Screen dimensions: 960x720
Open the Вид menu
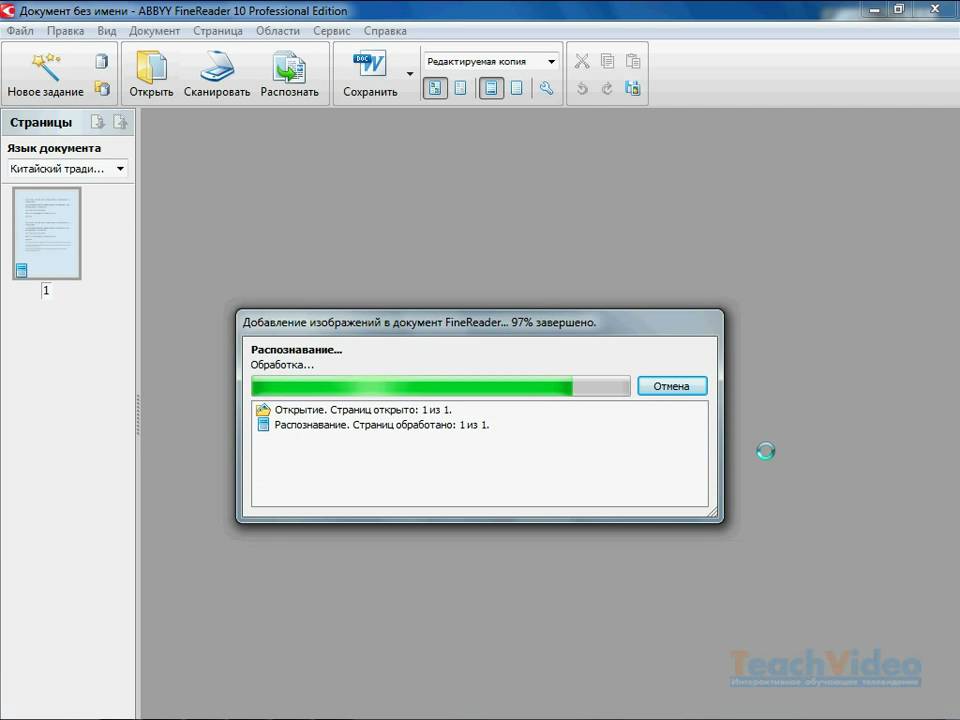[107, 31]
